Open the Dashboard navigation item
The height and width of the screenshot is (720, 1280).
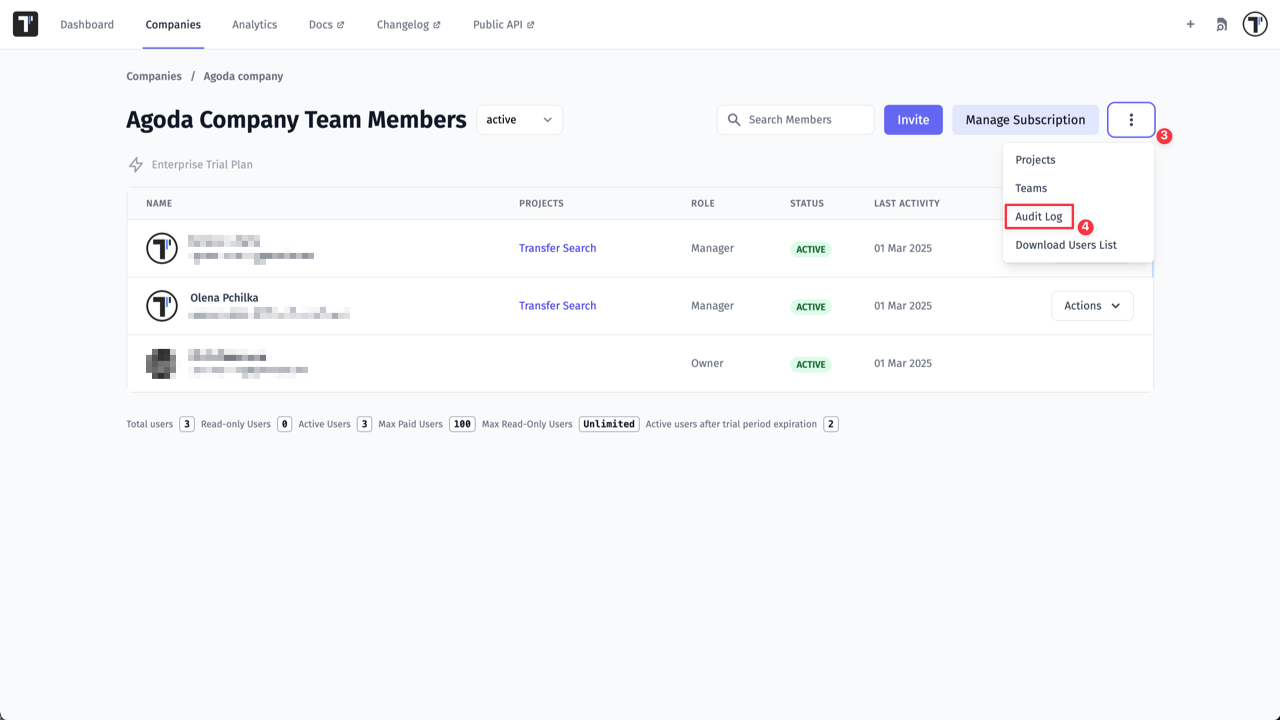point(87,24)
